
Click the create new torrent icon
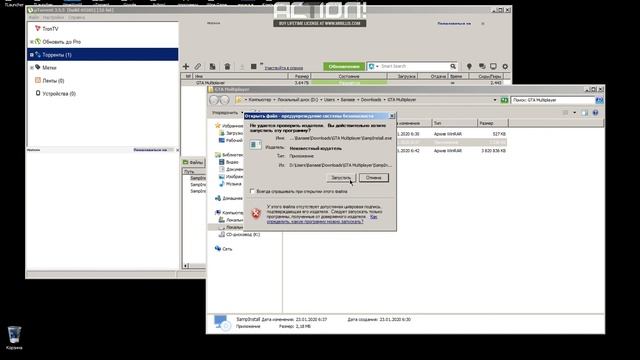pos(212,66)
